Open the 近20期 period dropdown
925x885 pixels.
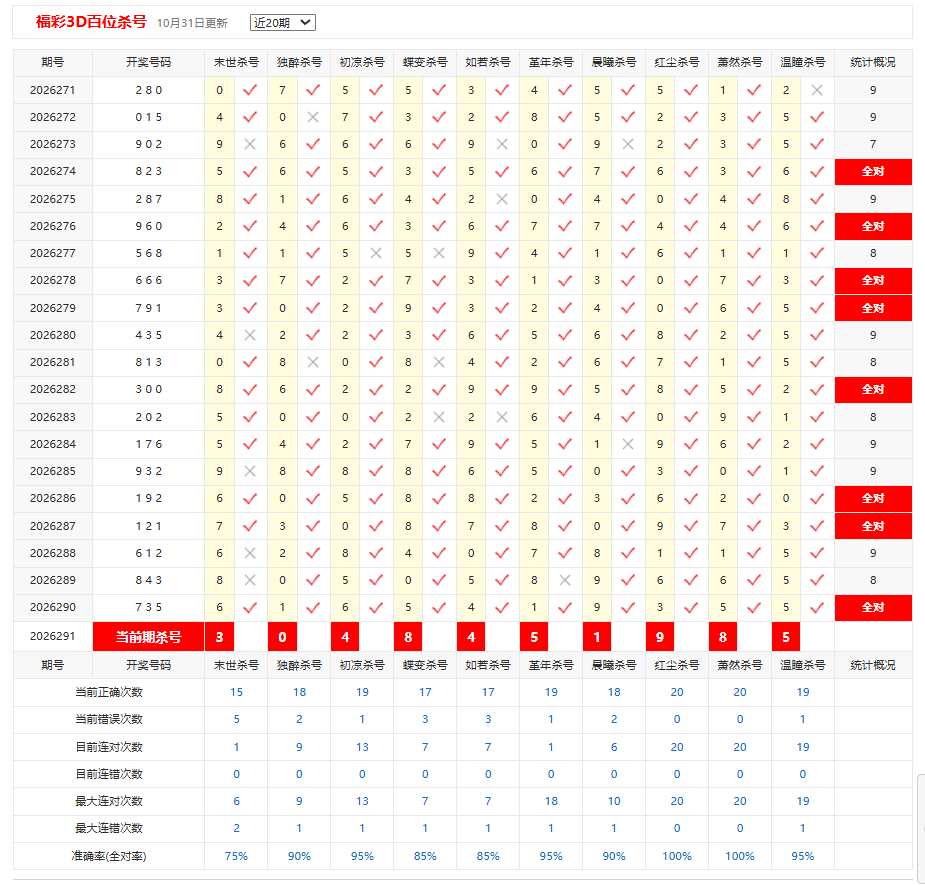(x=283, y=22)
